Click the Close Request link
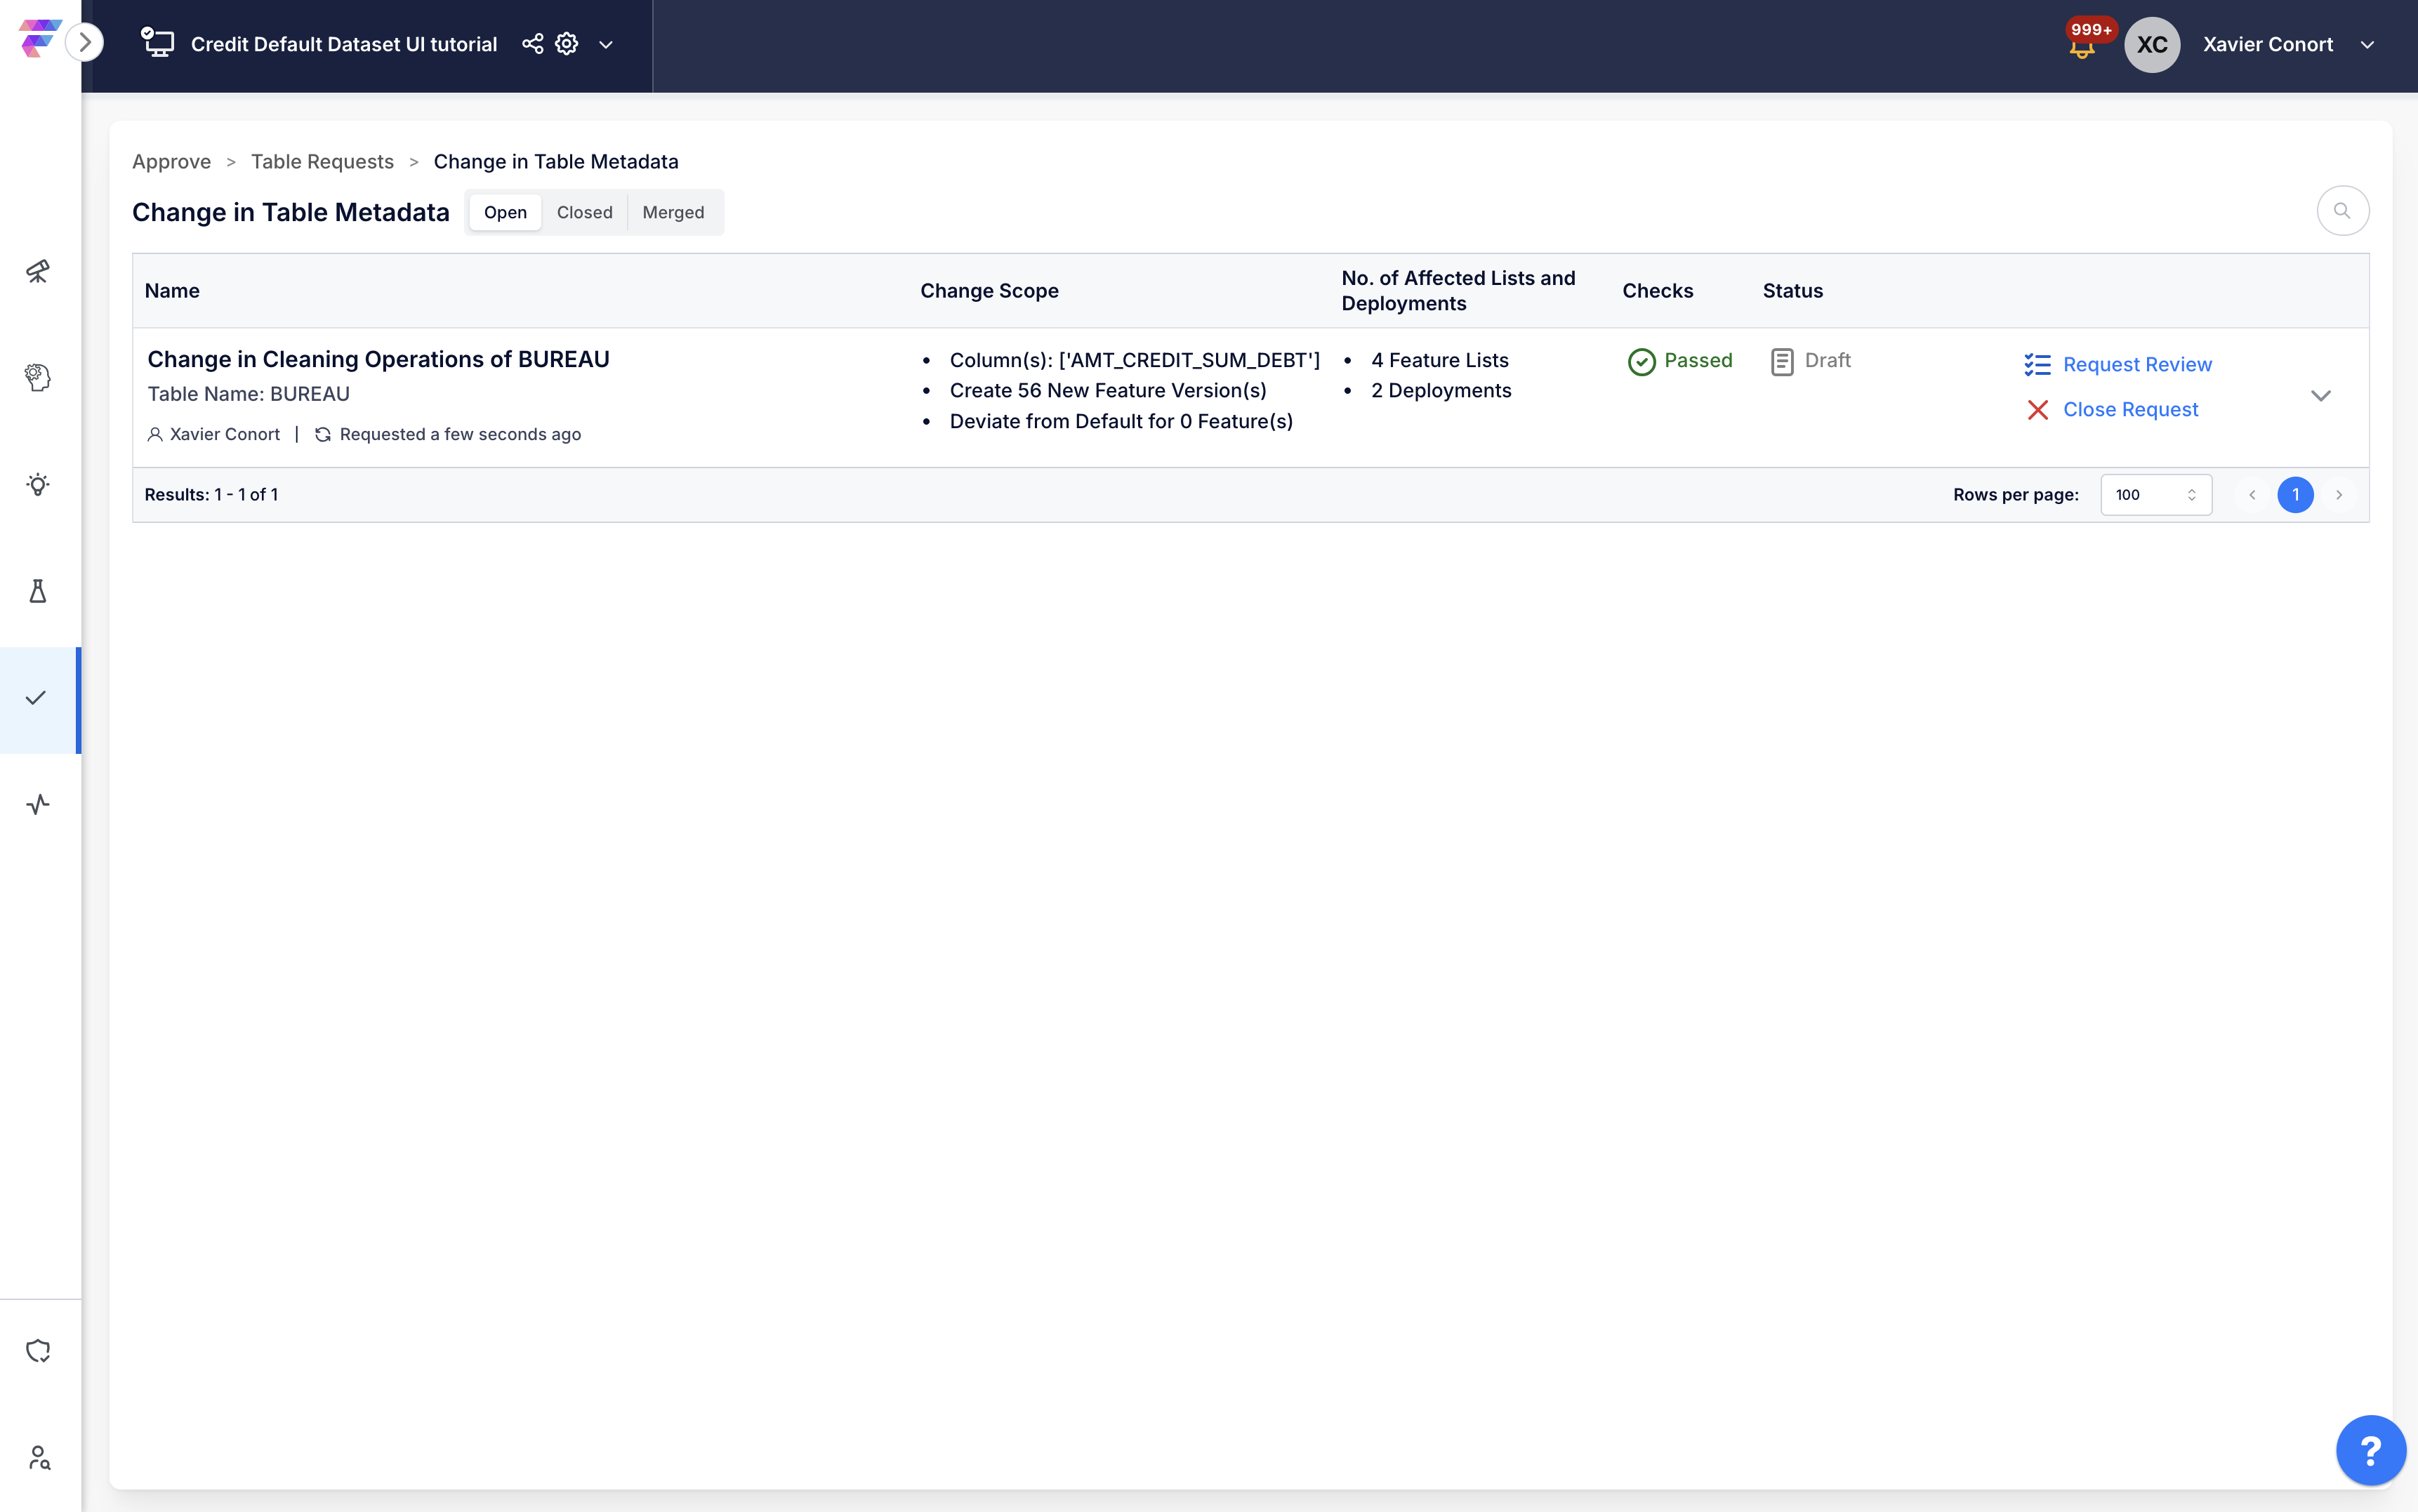Viewport: 2418px width, 1512px height. (x=2130, y=410)
